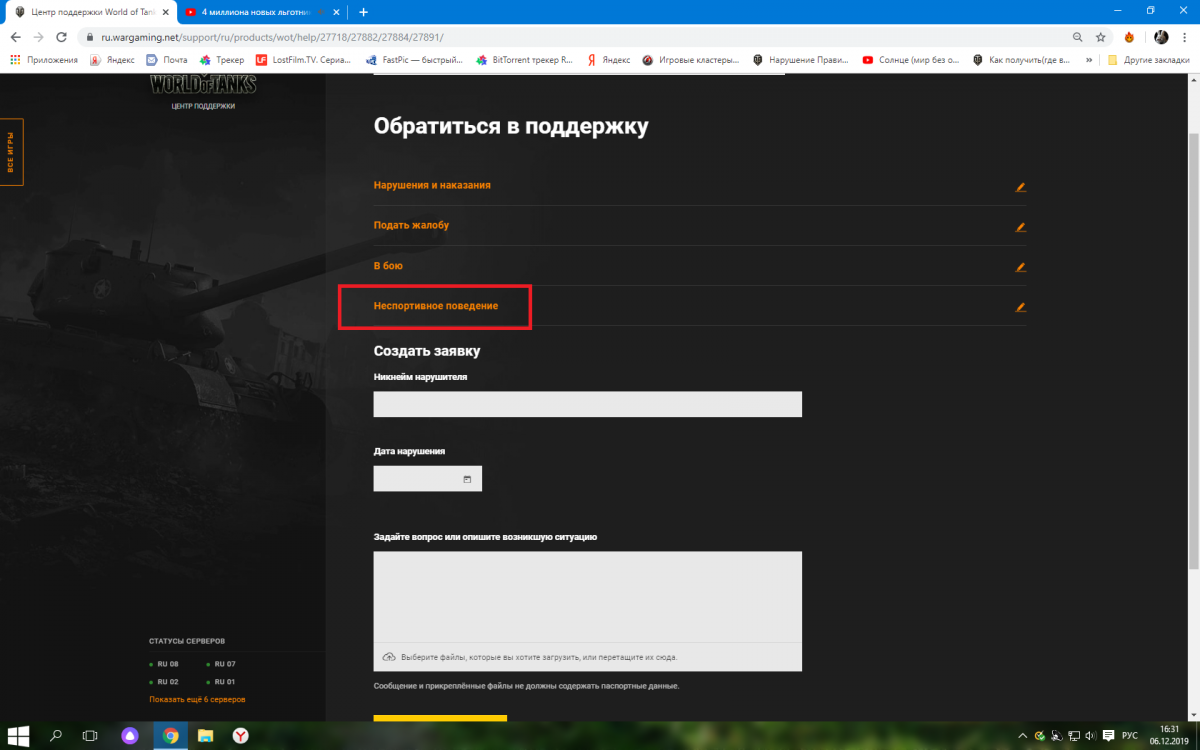The width and height of the screenshot is (1200, 750).
Task: Switch input language 'РУС' in tray
Action: click(x=1130, y=736)
